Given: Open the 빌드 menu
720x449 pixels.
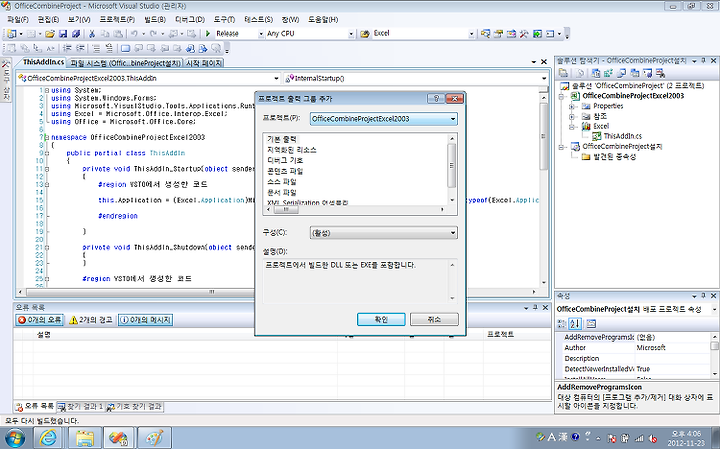Looking at the screenshot, I should [155, 19].
